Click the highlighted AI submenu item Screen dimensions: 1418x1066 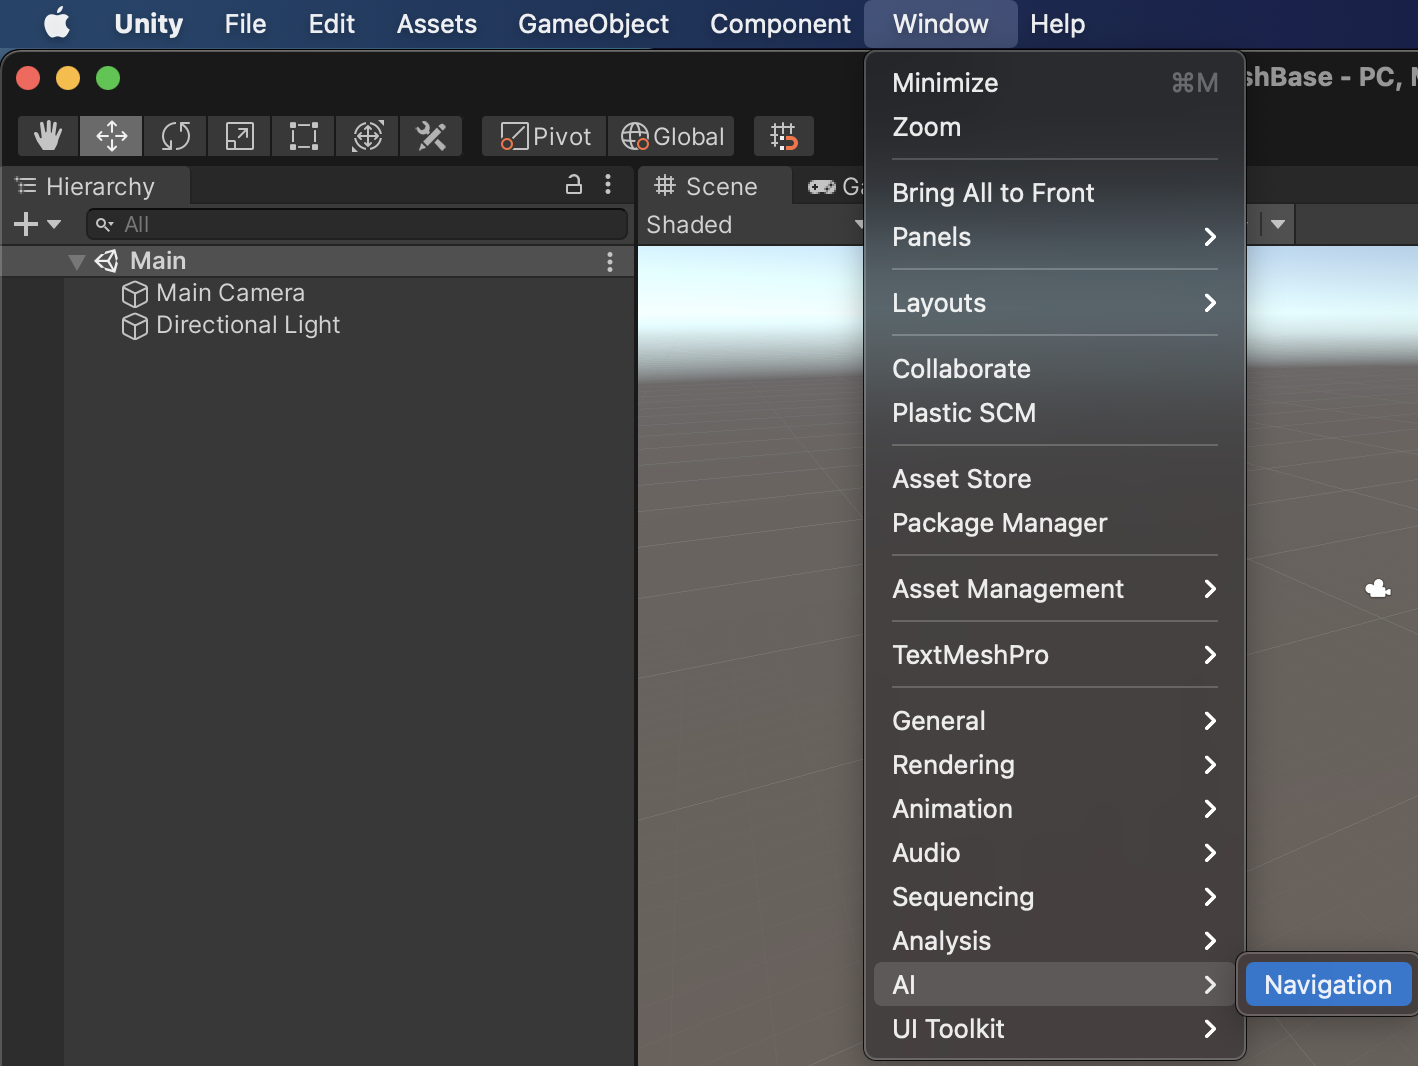click(1055, 985)
